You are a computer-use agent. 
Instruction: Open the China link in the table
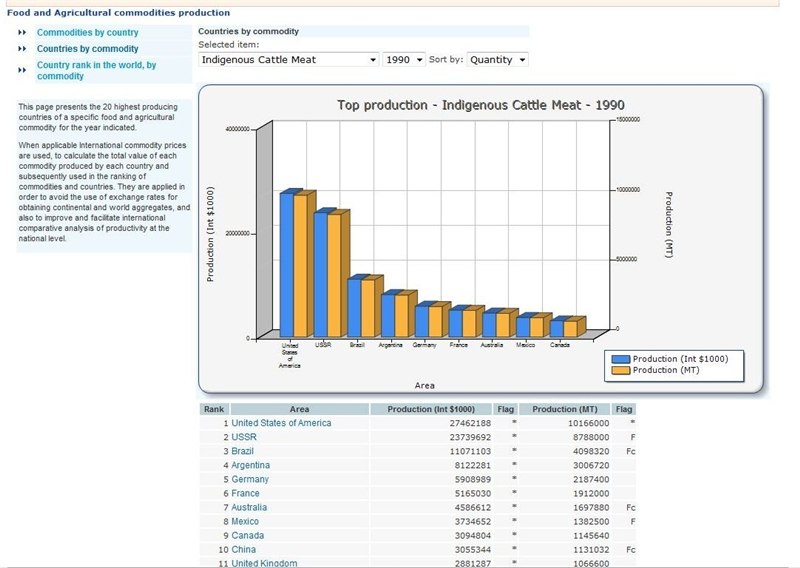[x=243, y=550]
